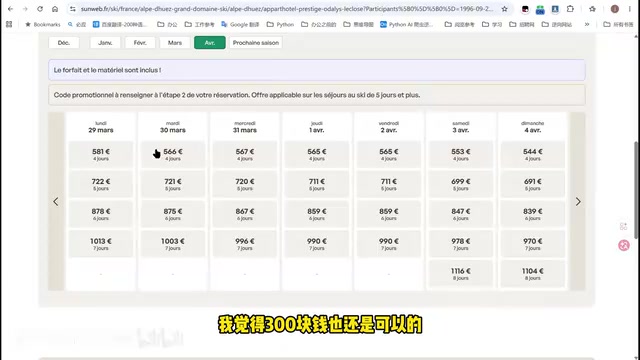The width and height of the screenshot is (640, 360).
Task: Choose 544 € 4 jours on dimanche
Action: [x=533, y=154]
